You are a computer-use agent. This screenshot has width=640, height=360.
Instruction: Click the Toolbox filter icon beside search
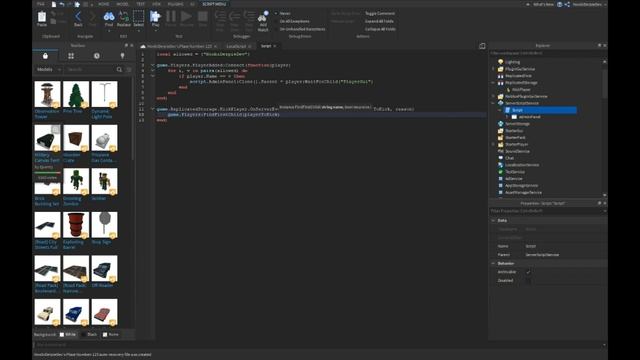[x=129, y=70]
